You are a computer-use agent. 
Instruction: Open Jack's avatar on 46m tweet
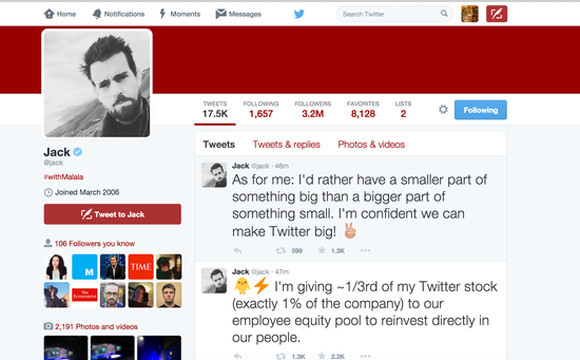214,174
